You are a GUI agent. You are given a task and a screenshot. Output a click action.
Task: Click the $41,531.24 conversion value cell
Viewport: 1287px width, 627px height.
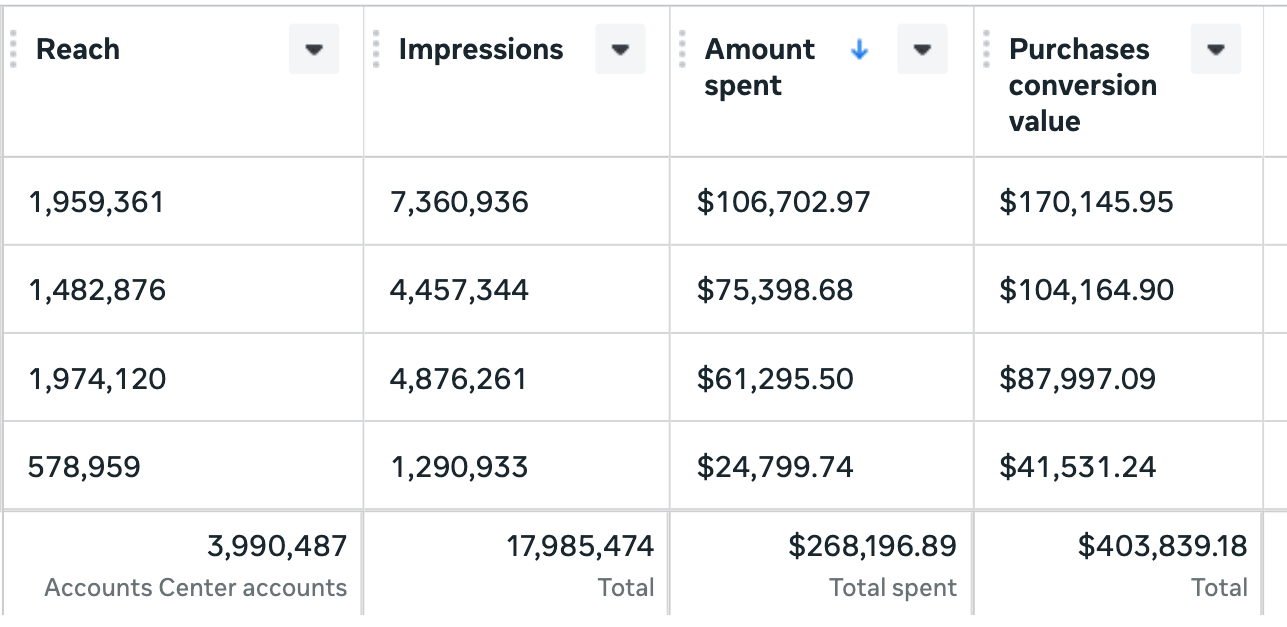point(1078,467)
